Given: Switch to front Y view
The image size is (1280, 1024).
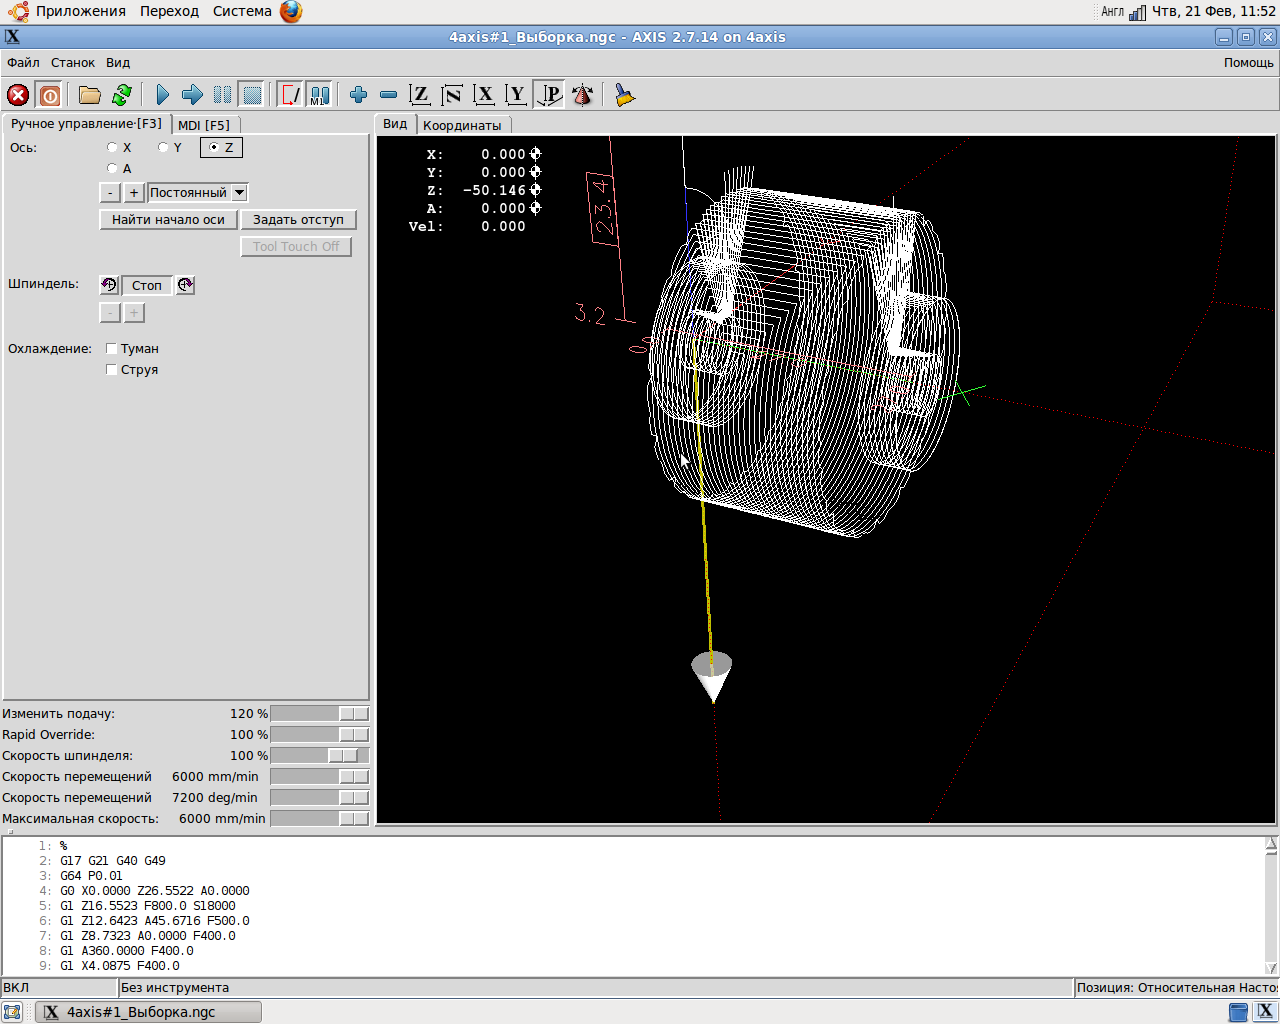Looking at the screenshot, I should pos(516,95).
